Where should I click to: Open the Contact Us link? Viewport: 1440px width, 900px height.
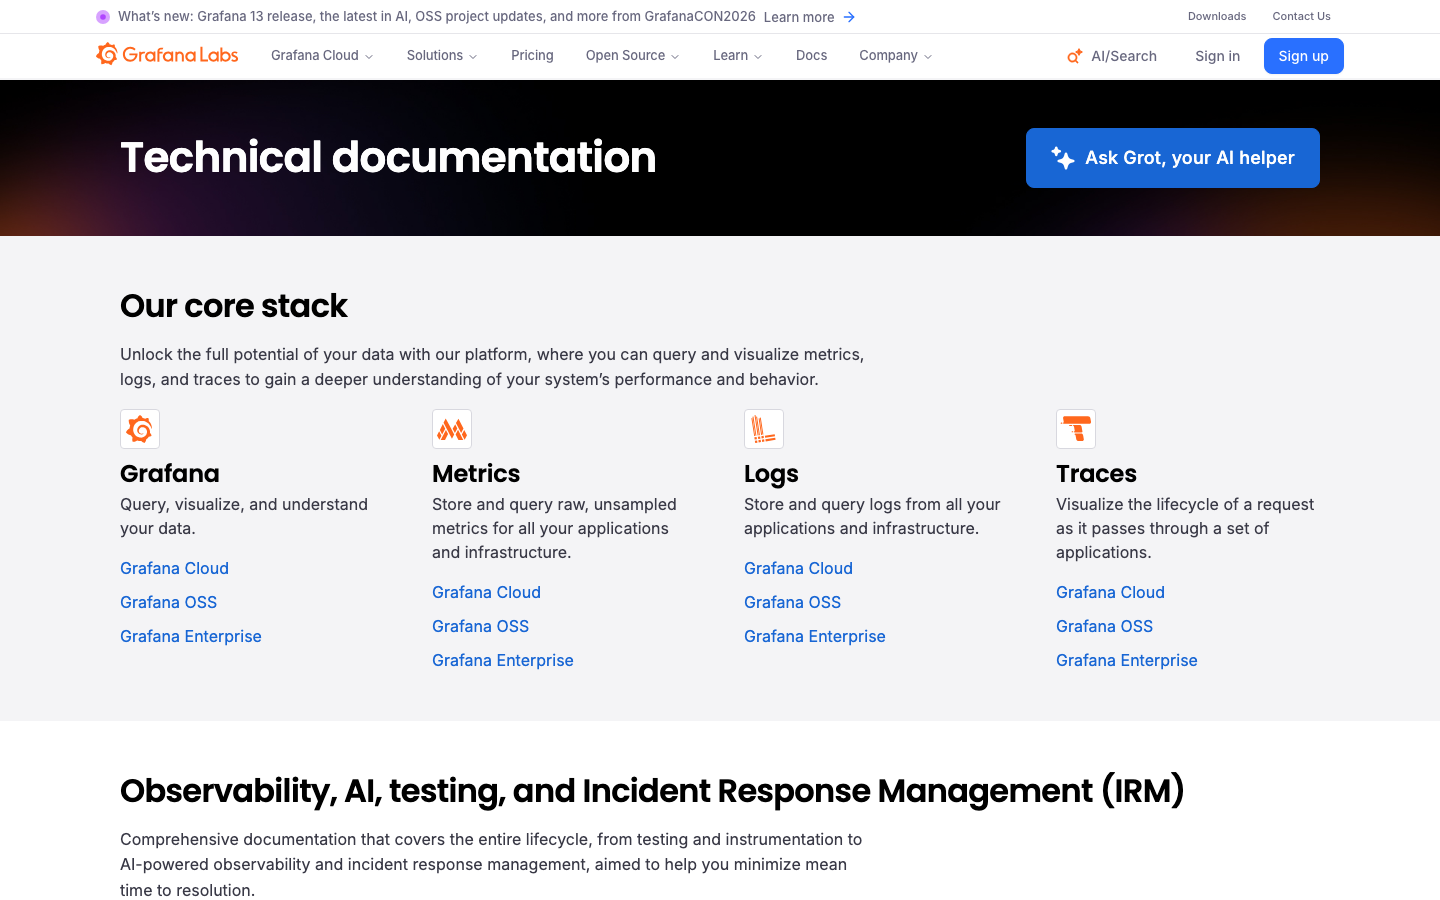pyautogui.click(x=1301, y=16)
